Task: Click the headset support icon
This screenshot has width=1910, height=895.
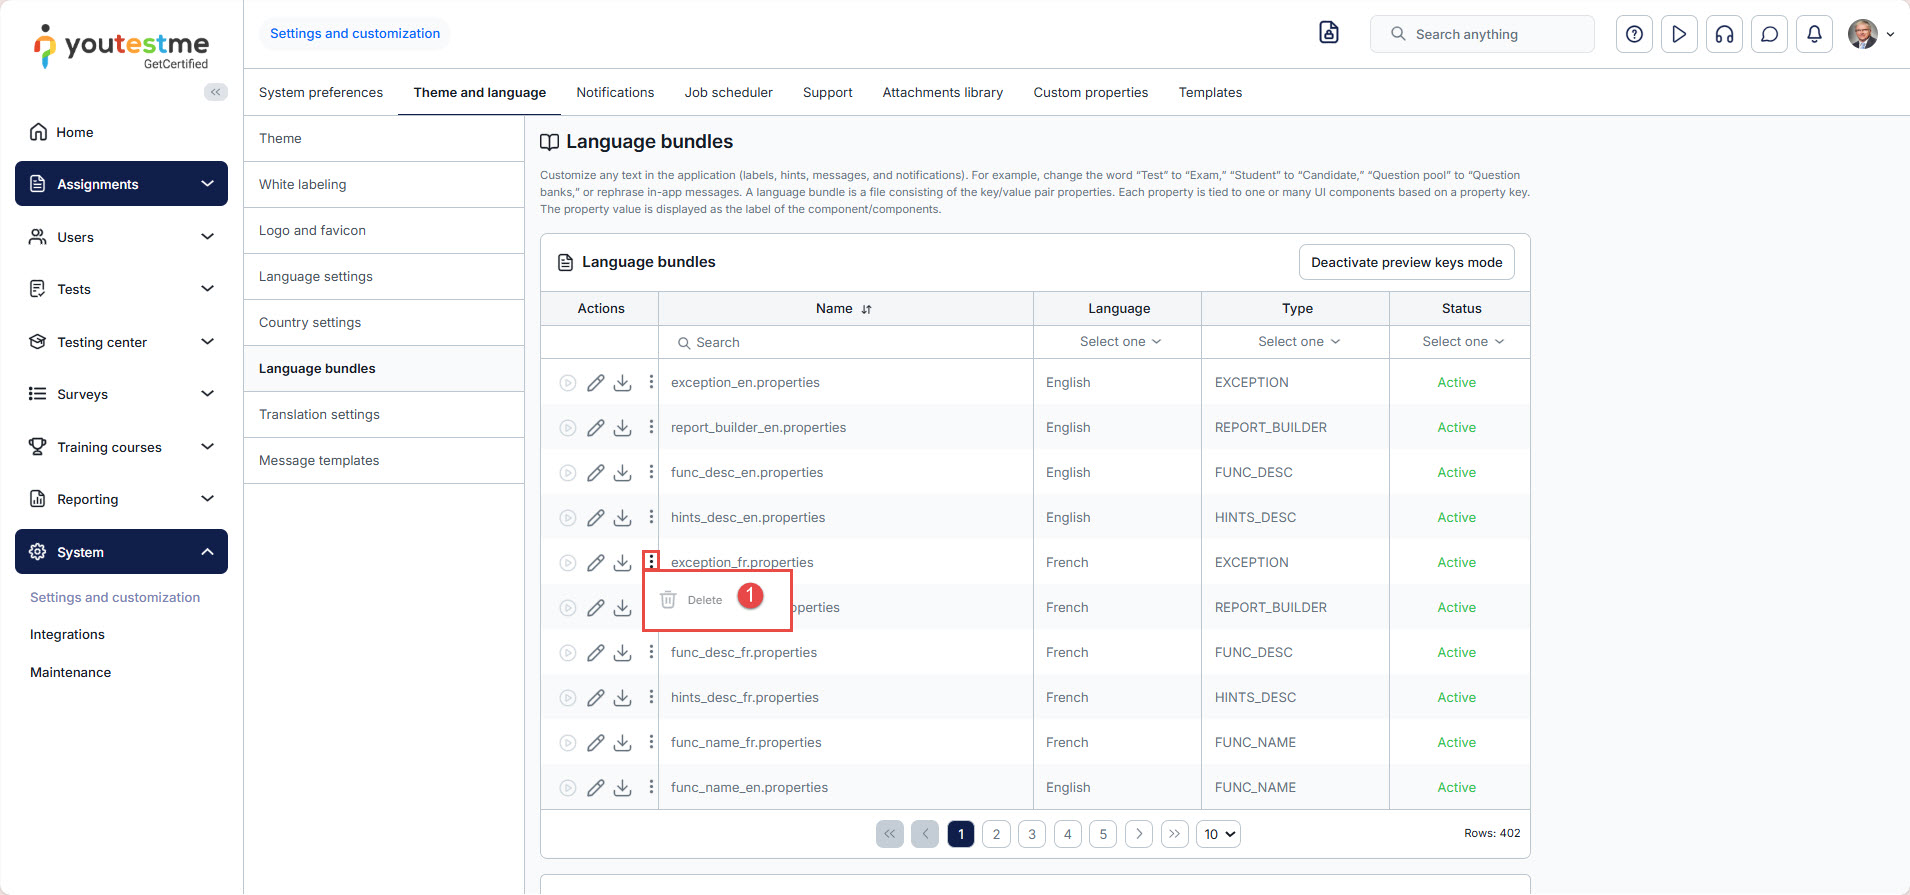Action: tap(1724, 34)
